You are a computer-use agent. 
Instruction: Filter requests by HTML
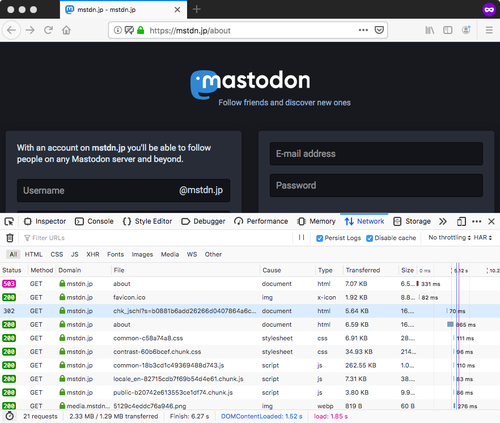(33, 254)
